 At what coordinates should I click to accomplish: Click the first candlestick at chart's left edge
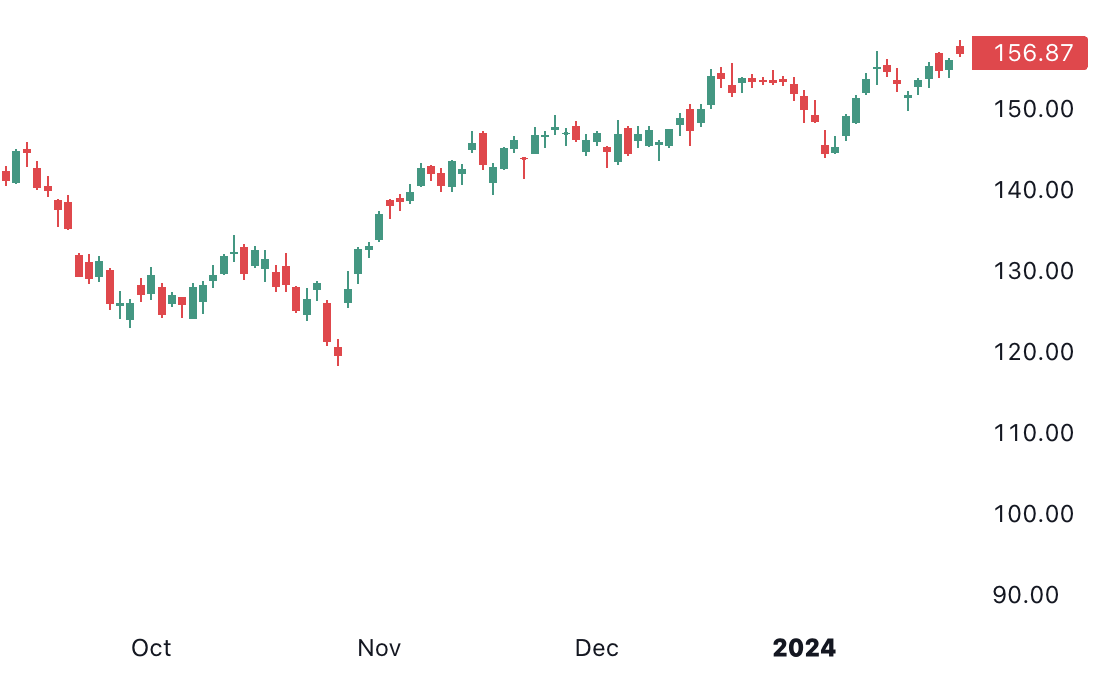pyautogui.click(x=6, y=176)
